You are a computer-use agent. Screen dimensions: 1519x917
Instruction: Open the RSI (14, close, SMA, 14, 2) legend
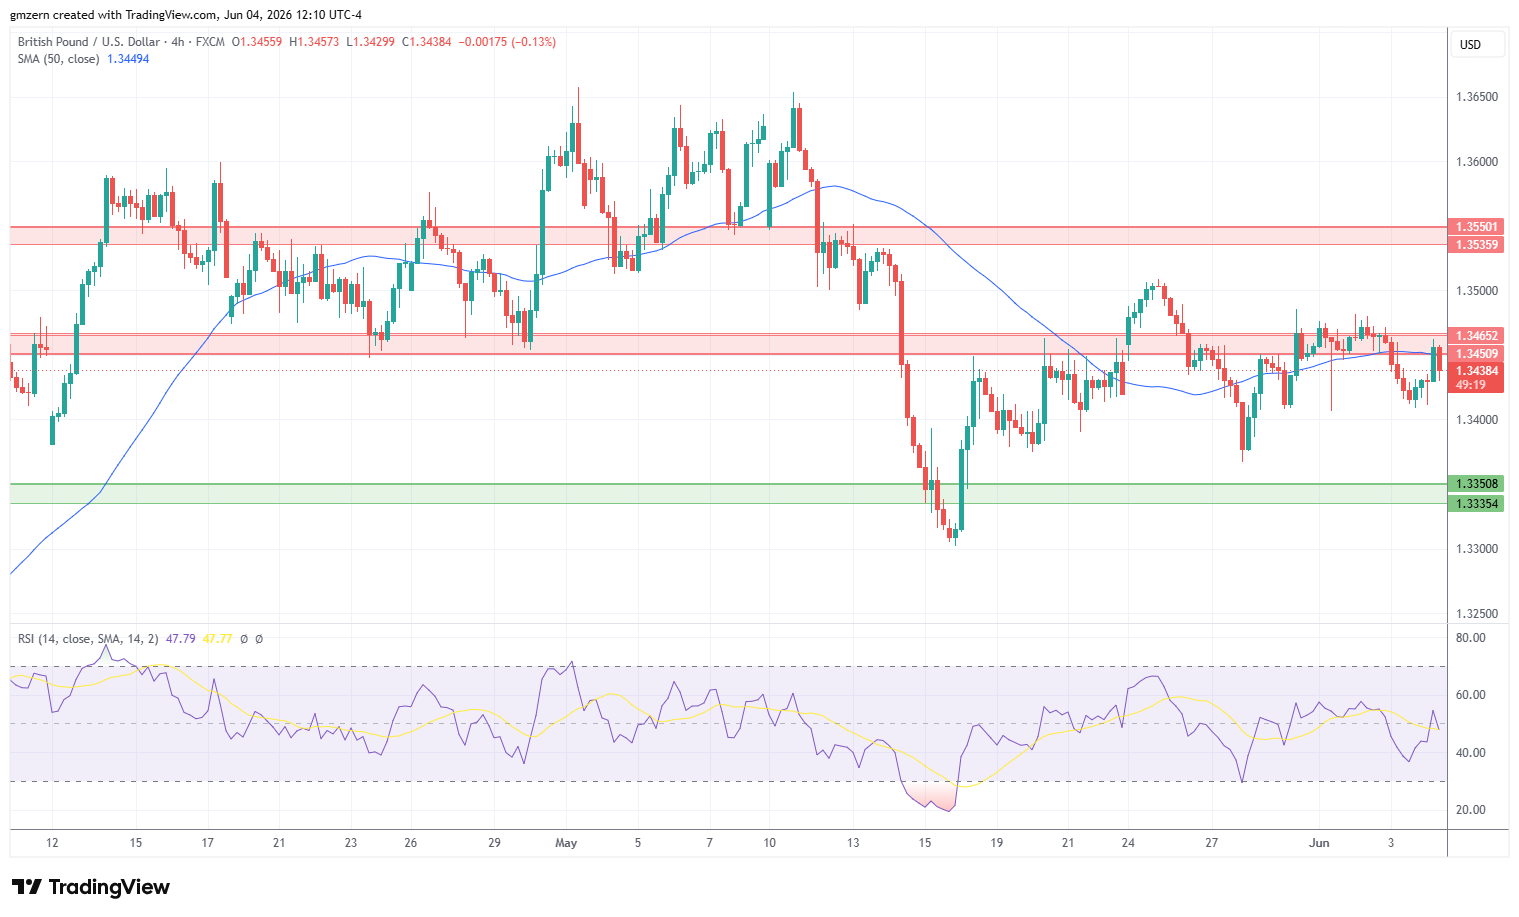[x=88, y=639]
